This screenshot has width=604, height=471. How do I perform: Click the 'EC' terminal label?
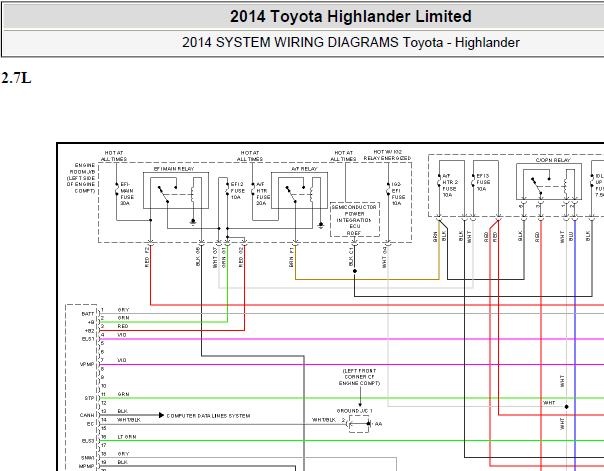click(91, 424)
